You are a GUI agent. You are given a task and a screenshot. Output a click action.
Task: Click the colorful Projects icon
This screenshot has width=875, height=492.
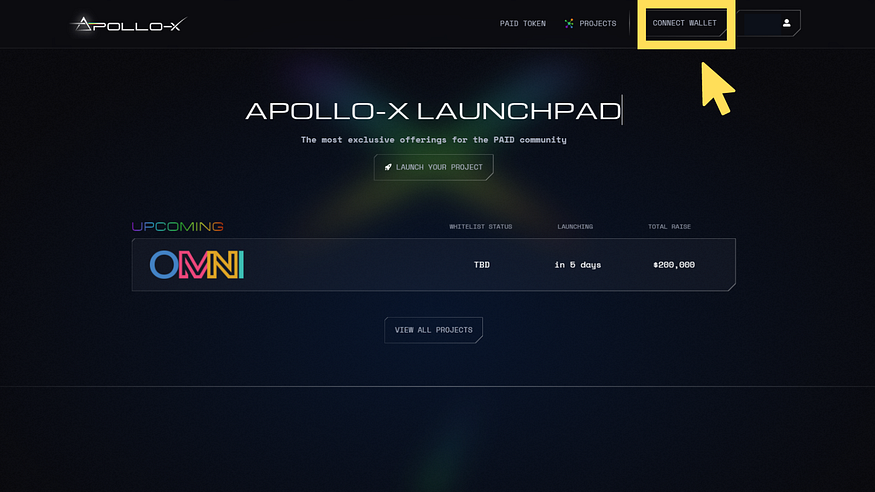(569, 23)
